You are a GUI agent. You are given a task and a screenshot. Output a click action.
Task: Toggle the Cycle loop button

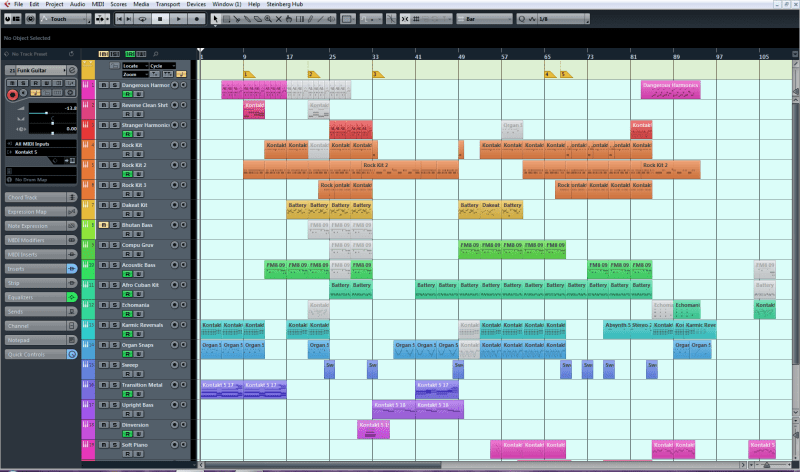142,19
